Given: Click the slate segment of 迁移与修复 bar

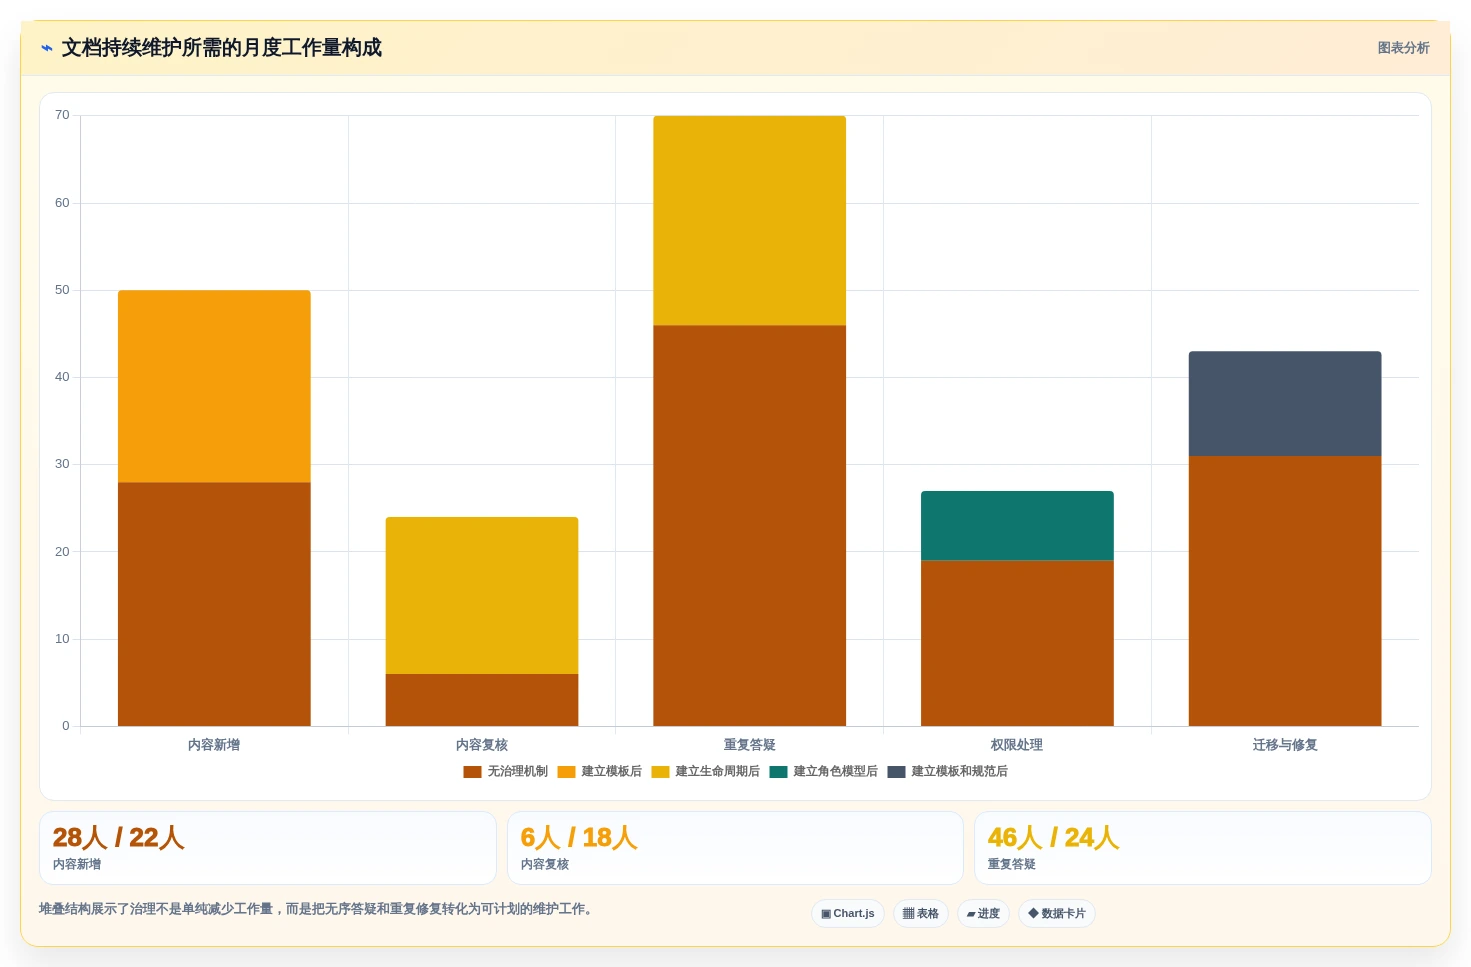Looking at the screenshot, I should tap(1285, 403).
